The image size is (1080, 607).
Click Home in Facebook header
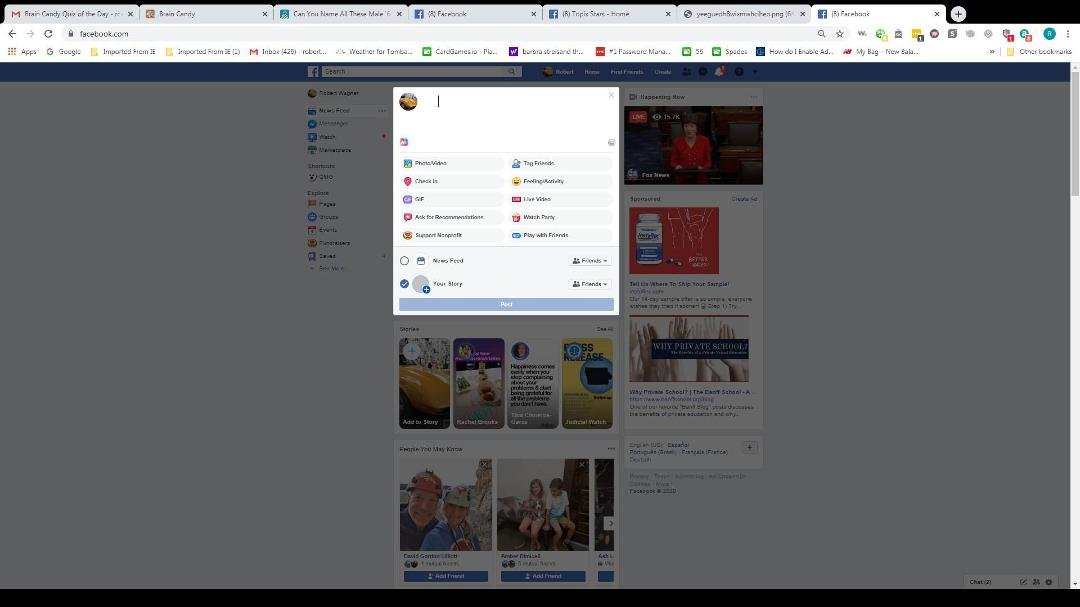[592, 72]
